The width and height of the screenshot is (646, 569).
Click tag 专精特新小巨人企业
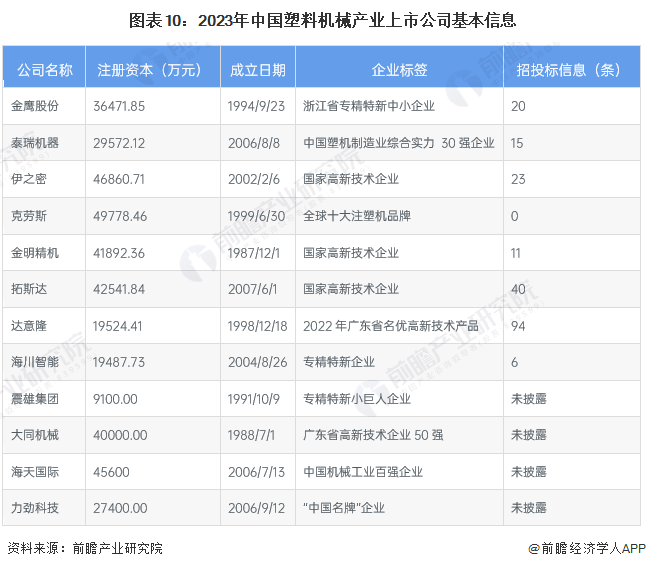[x=357, y=399]
